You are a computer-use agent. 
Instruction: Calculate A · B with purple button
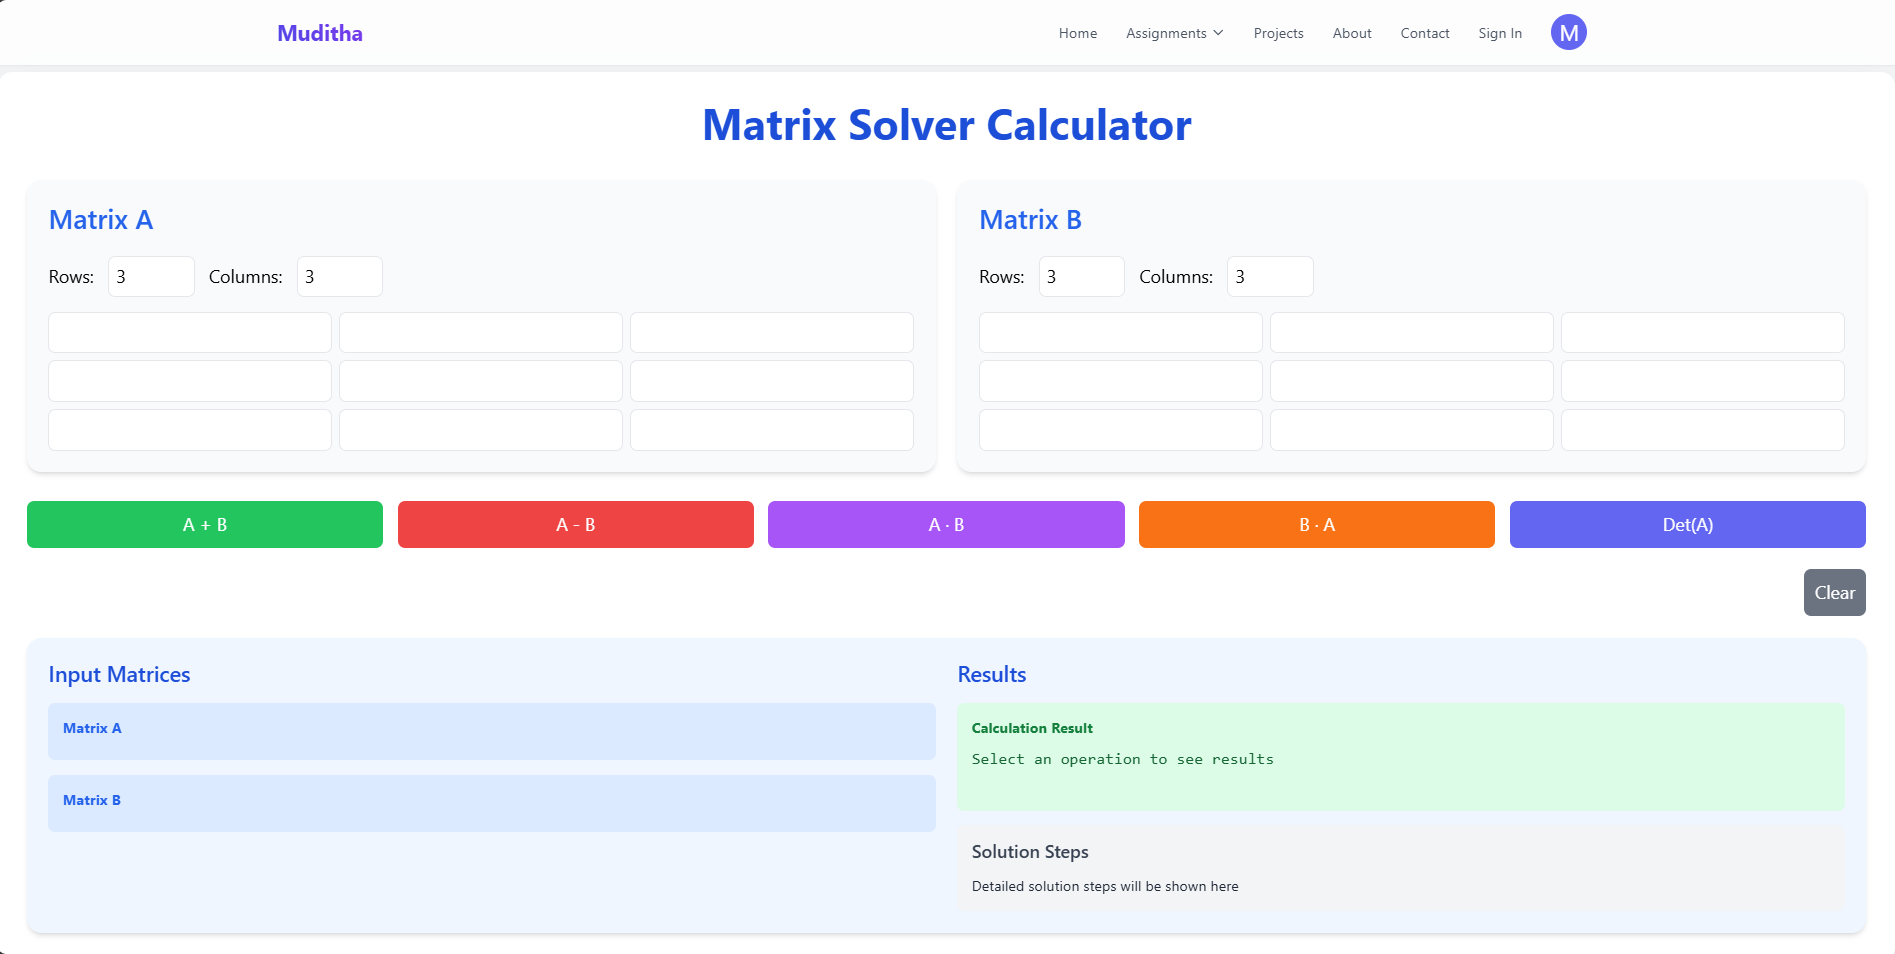[946, 524]
